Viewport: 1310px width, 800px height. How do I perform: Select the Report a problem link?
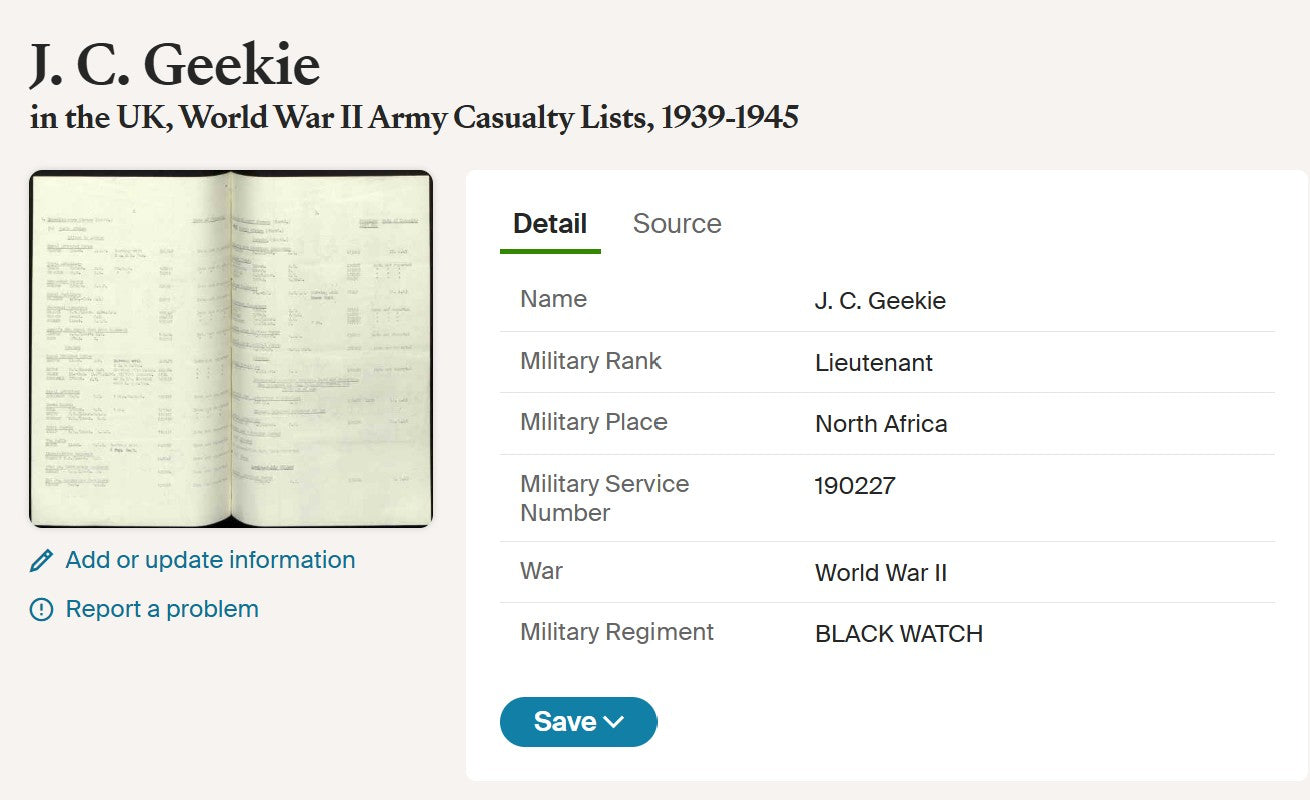pyautogui.click(x=162, y=609)
